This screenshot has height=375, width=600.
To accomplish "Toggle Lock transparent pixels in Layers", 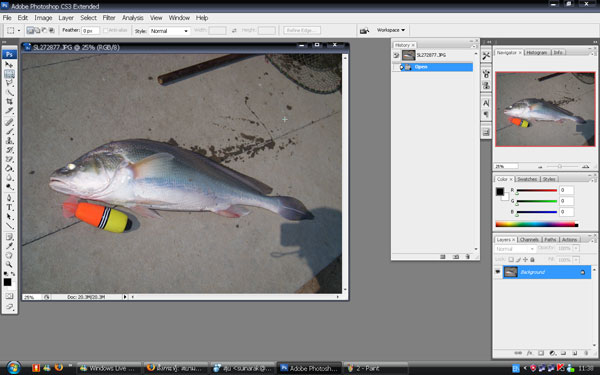I will (511, 259).
